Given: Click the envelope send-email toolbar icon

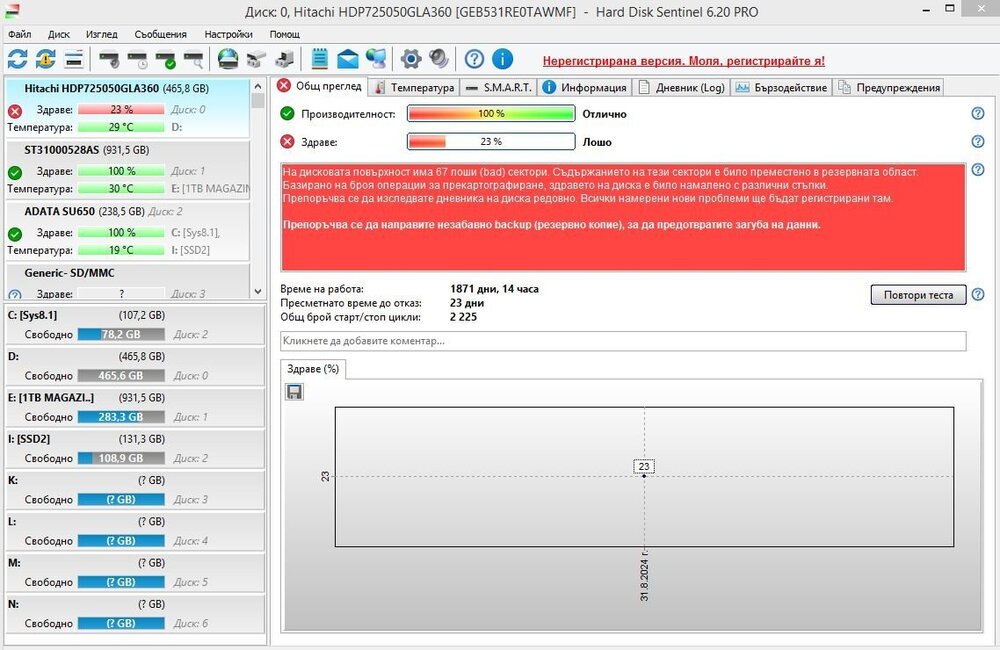Looking at the screenshot, I should point(347,59).
